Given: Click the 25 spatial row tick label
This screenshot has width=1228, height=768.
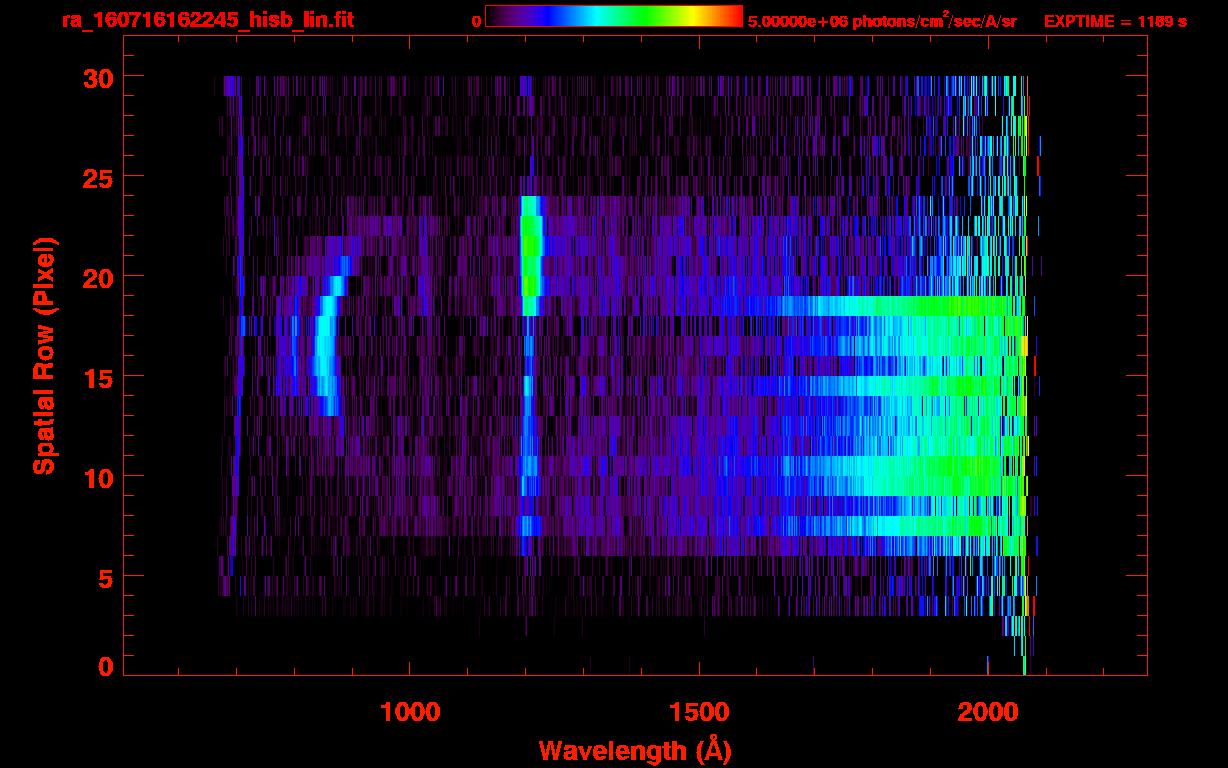Looking at the screenshot, I should (x=96, y=177).
